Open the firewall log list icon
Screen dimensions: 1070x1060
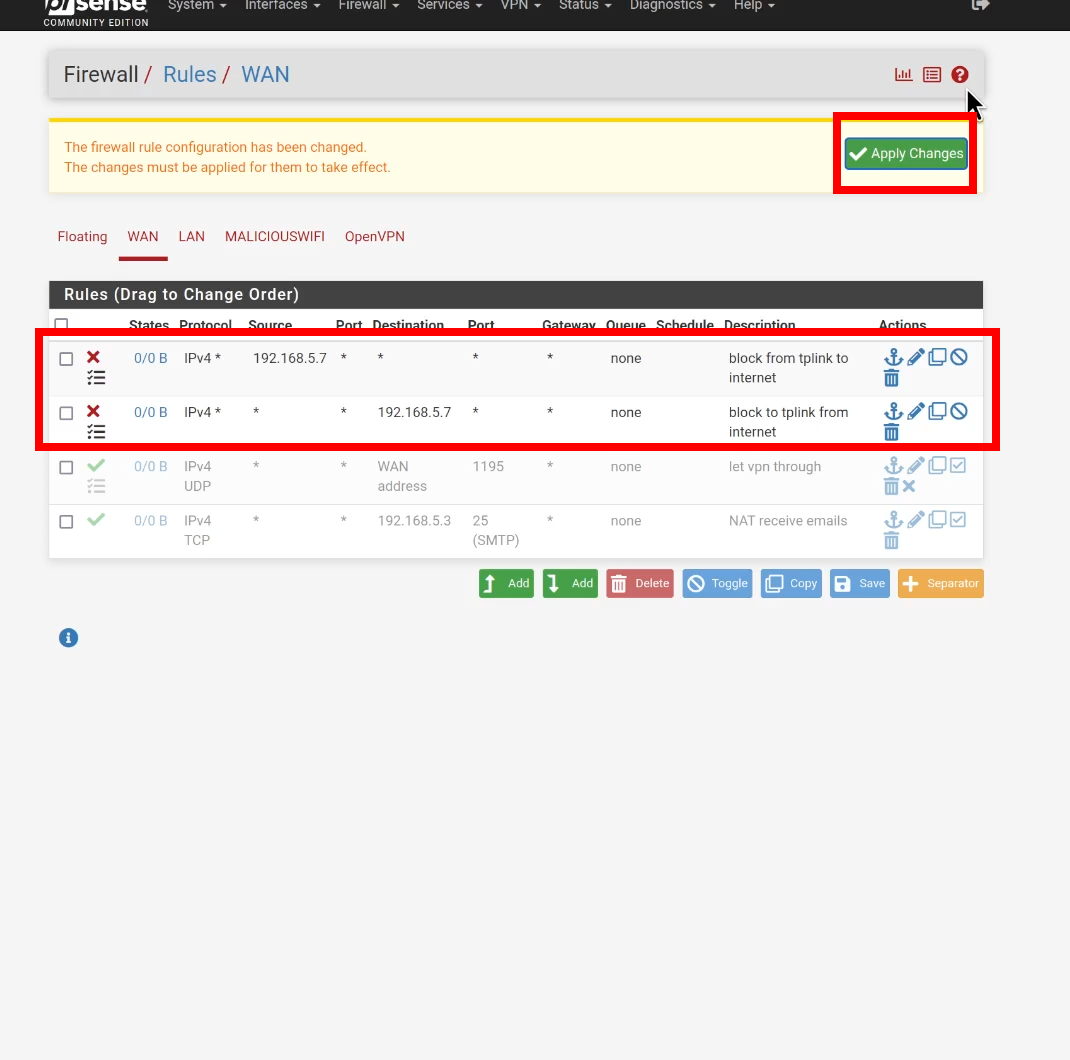[x=931, y=75]
